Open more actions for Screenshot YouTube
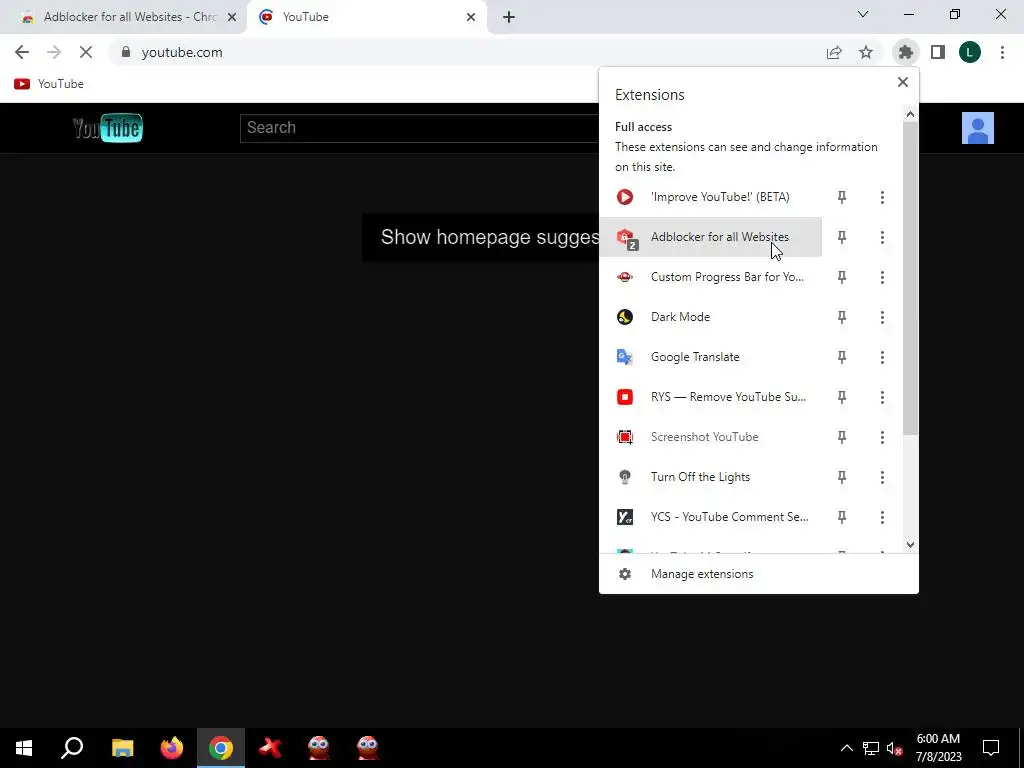Image resolution: width=1024 pixels, height=768 pixels. click(882, 437)
